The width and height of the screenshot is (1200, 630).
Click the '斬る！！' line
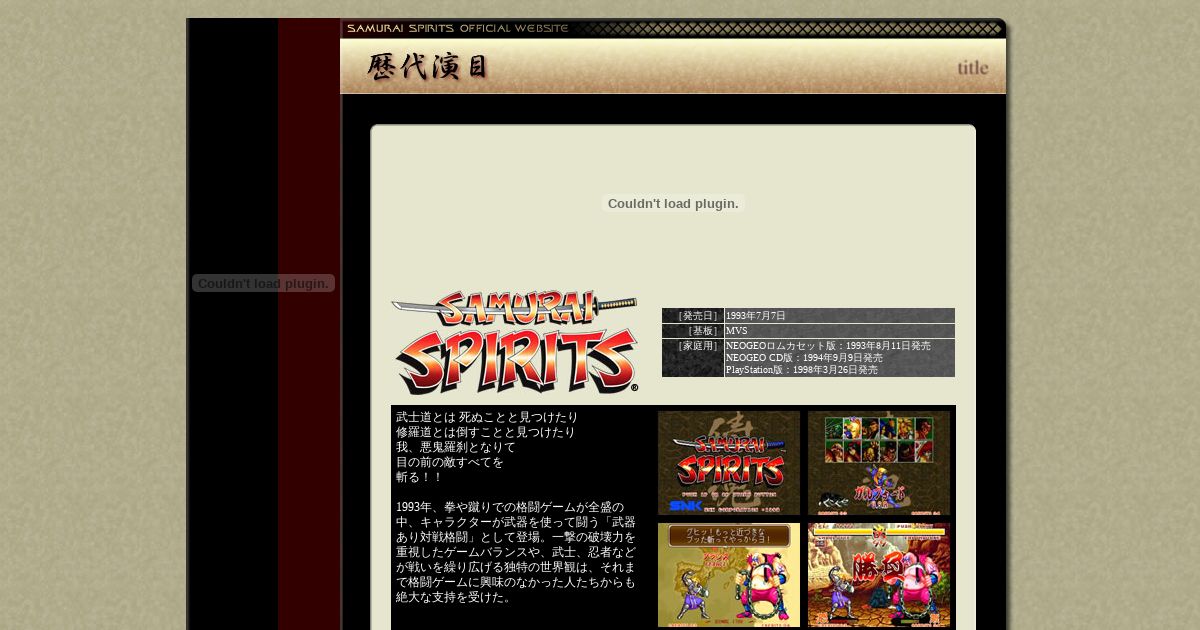(x=419, y=477)
